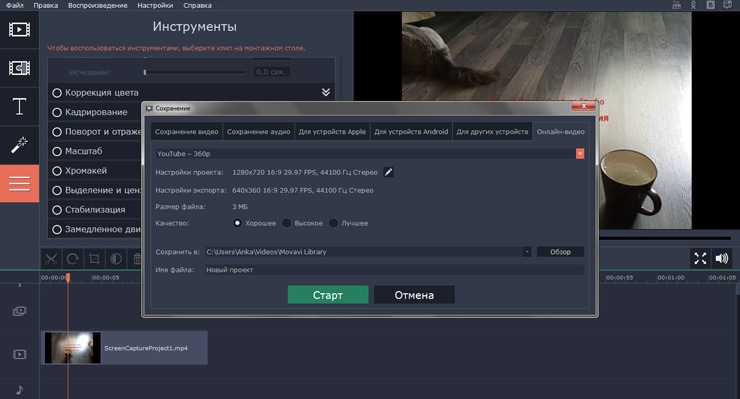Open the media import panel icon

(x=19, y=30)
